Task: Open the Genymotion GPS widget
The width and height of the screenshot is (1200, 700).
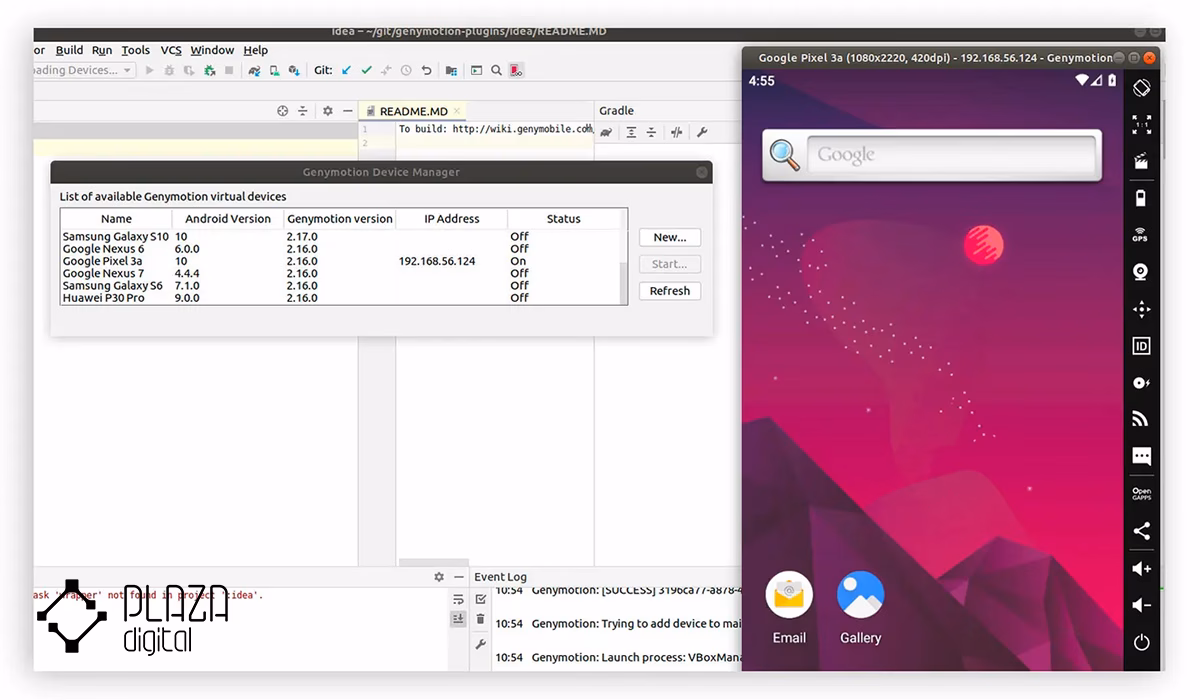Action: [1141, 235]
